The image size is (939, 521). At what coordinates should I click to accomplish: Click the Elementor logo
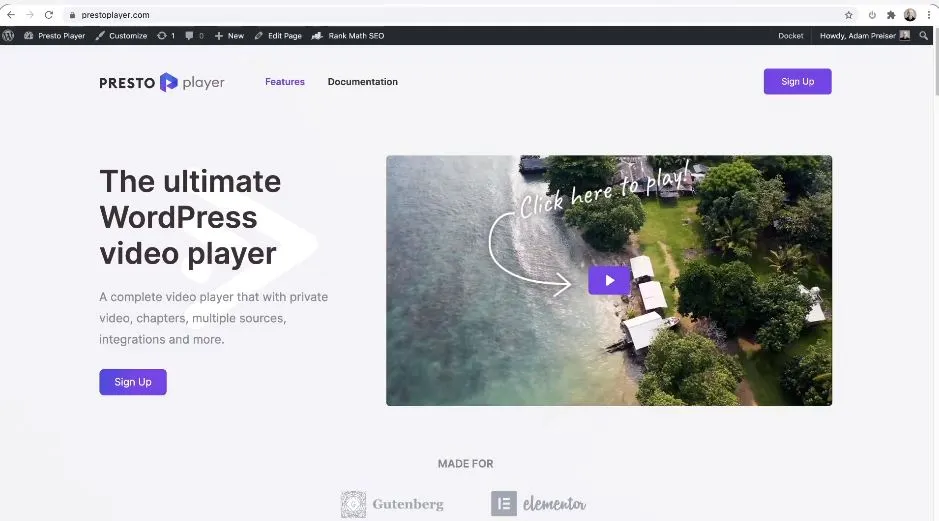[538, 504]
